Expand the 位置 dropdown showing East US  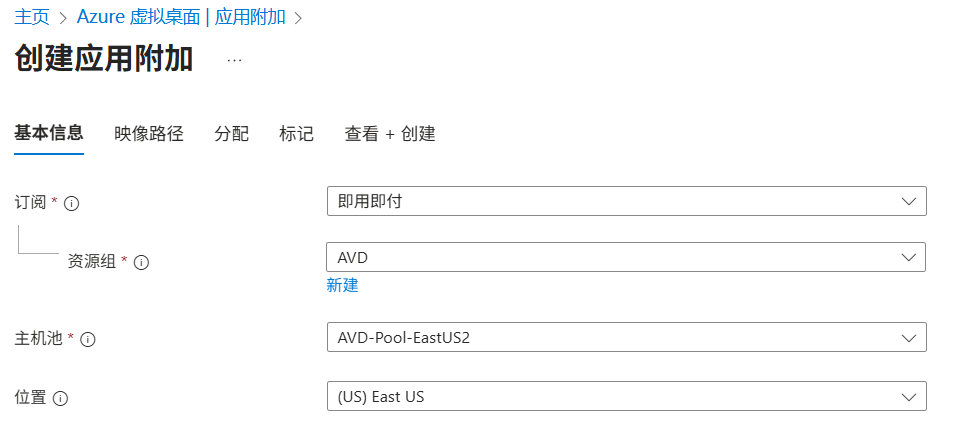[x=626, y=397]
